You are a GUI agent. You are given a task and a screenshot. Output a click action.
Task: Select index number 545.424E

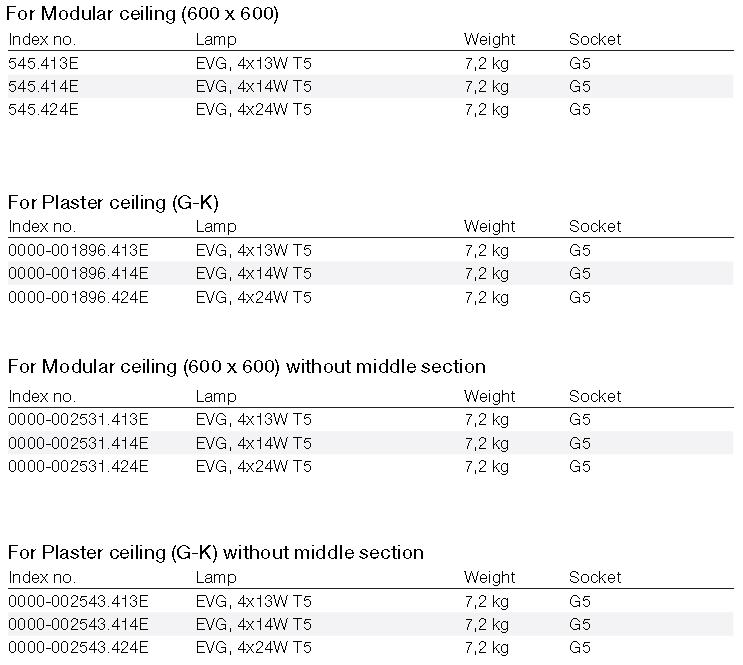(43, 109)
